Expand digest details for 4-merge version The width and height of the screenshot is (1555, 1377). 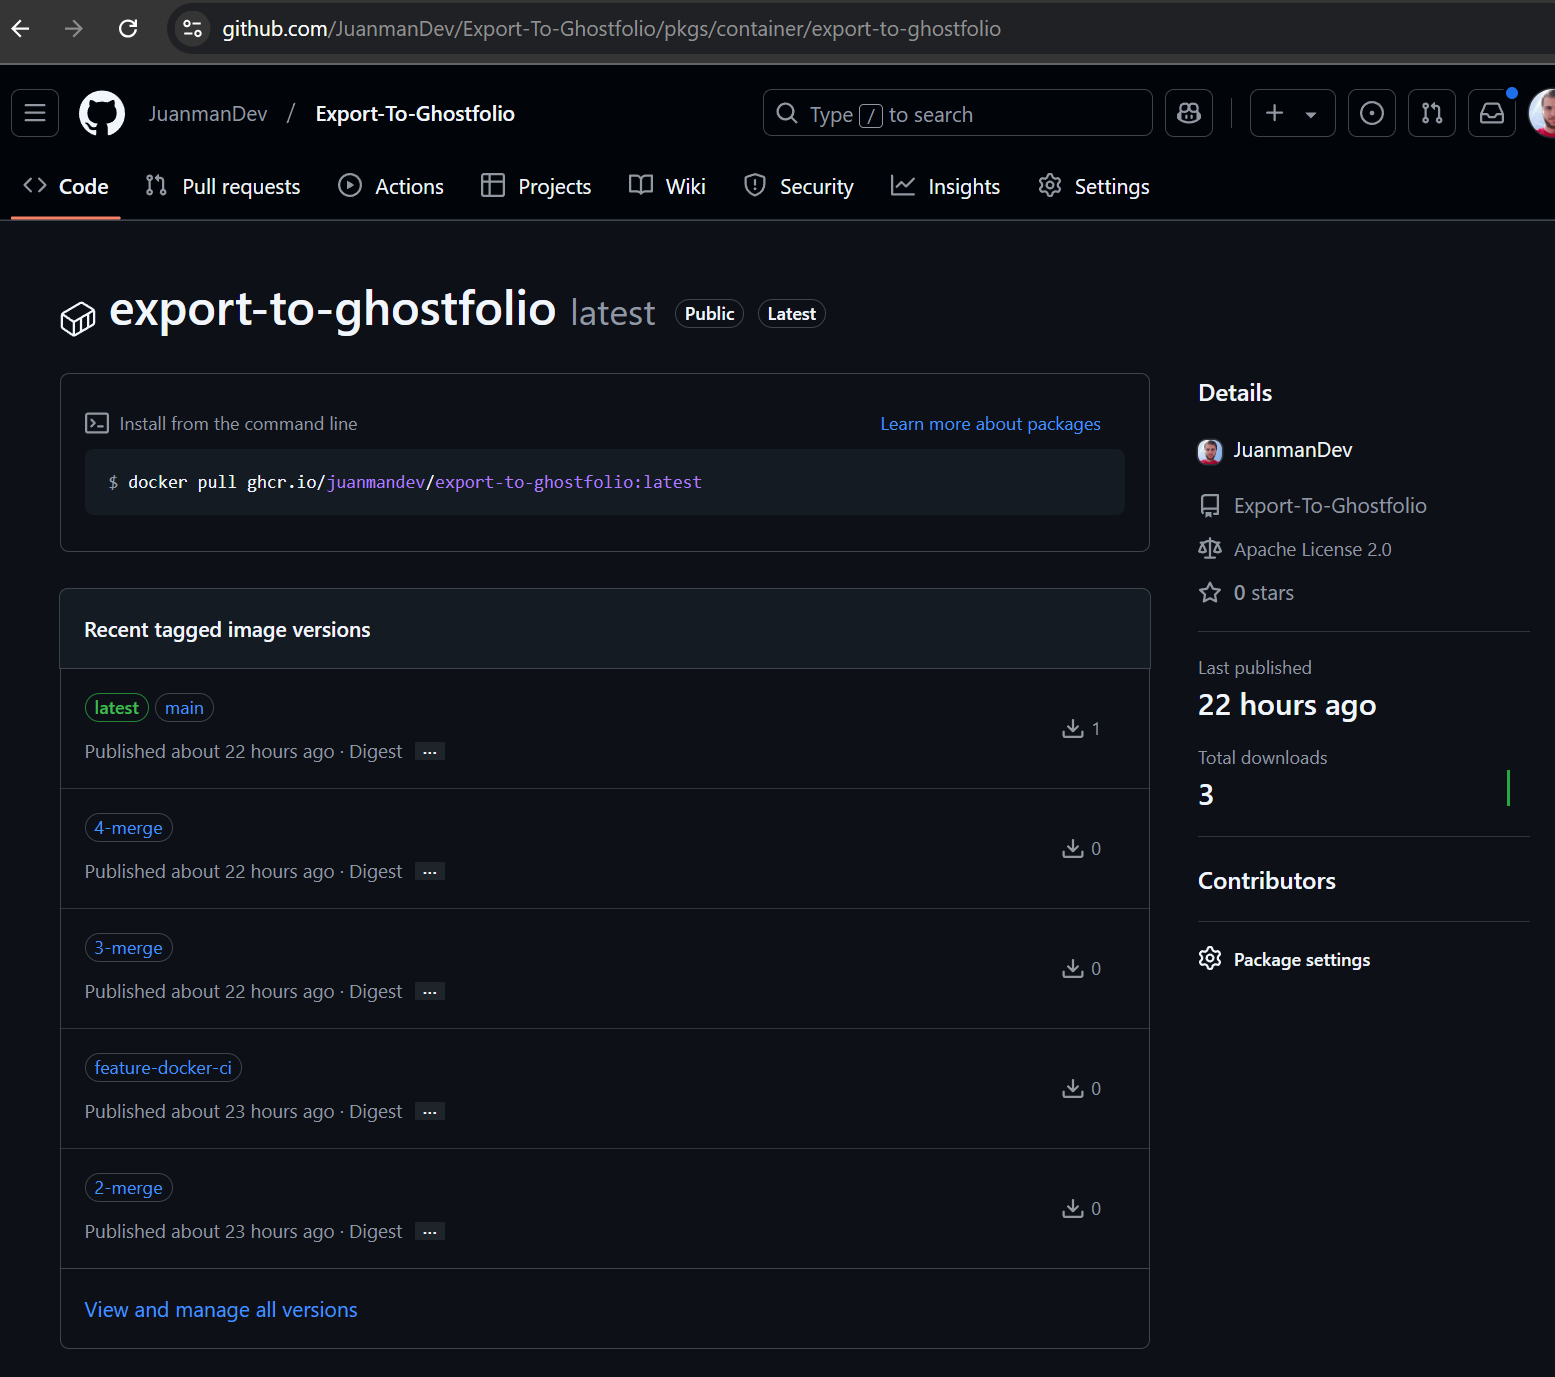(x=429, y=872)
